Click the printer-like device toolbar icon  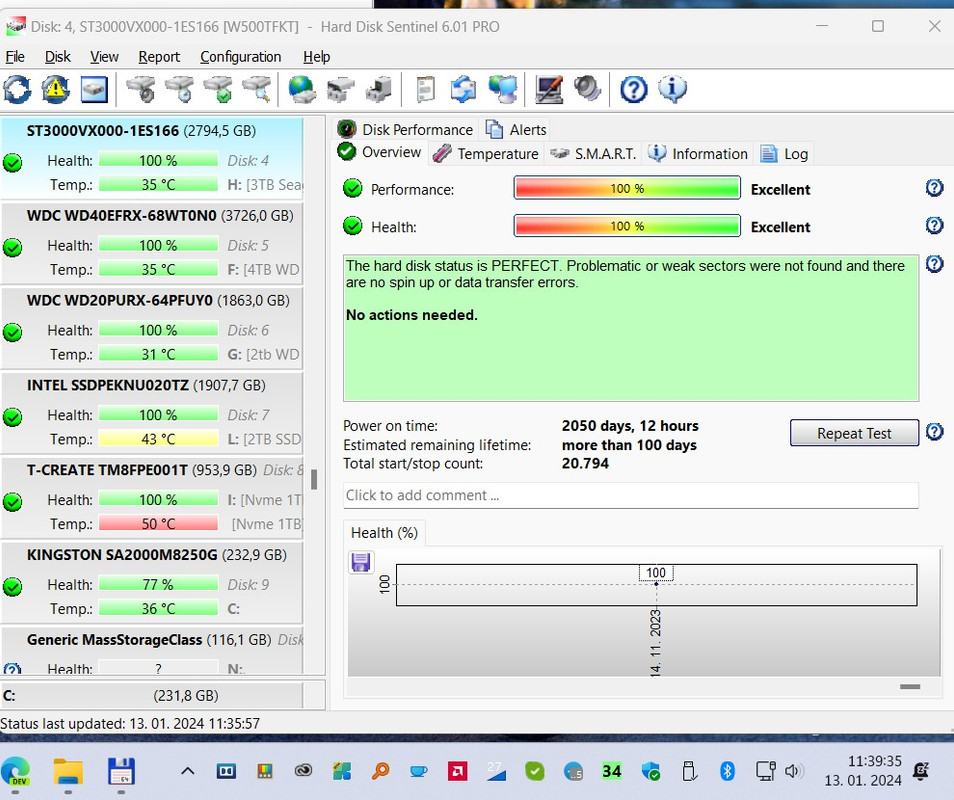[x=341, y=89]
